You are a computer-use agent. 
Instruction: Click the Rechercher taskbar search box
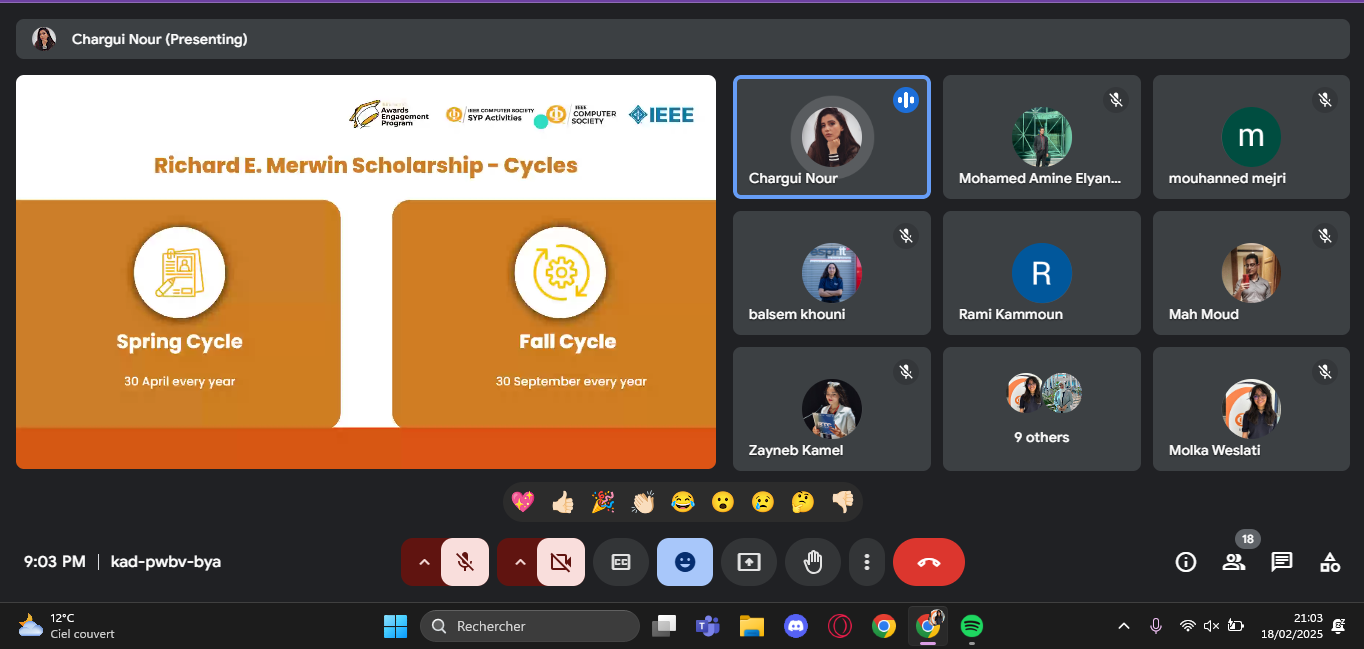[x=530, y=626]
